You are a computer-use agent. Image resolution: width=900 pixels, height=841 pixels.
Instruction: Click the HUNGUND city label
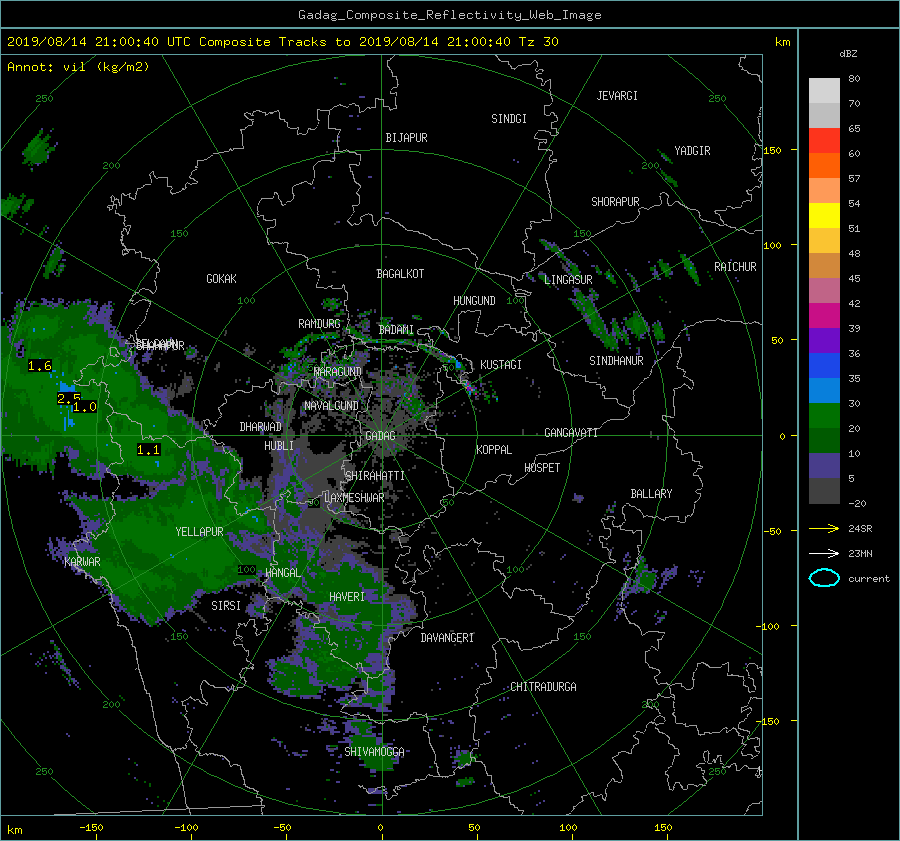point(474,301)
